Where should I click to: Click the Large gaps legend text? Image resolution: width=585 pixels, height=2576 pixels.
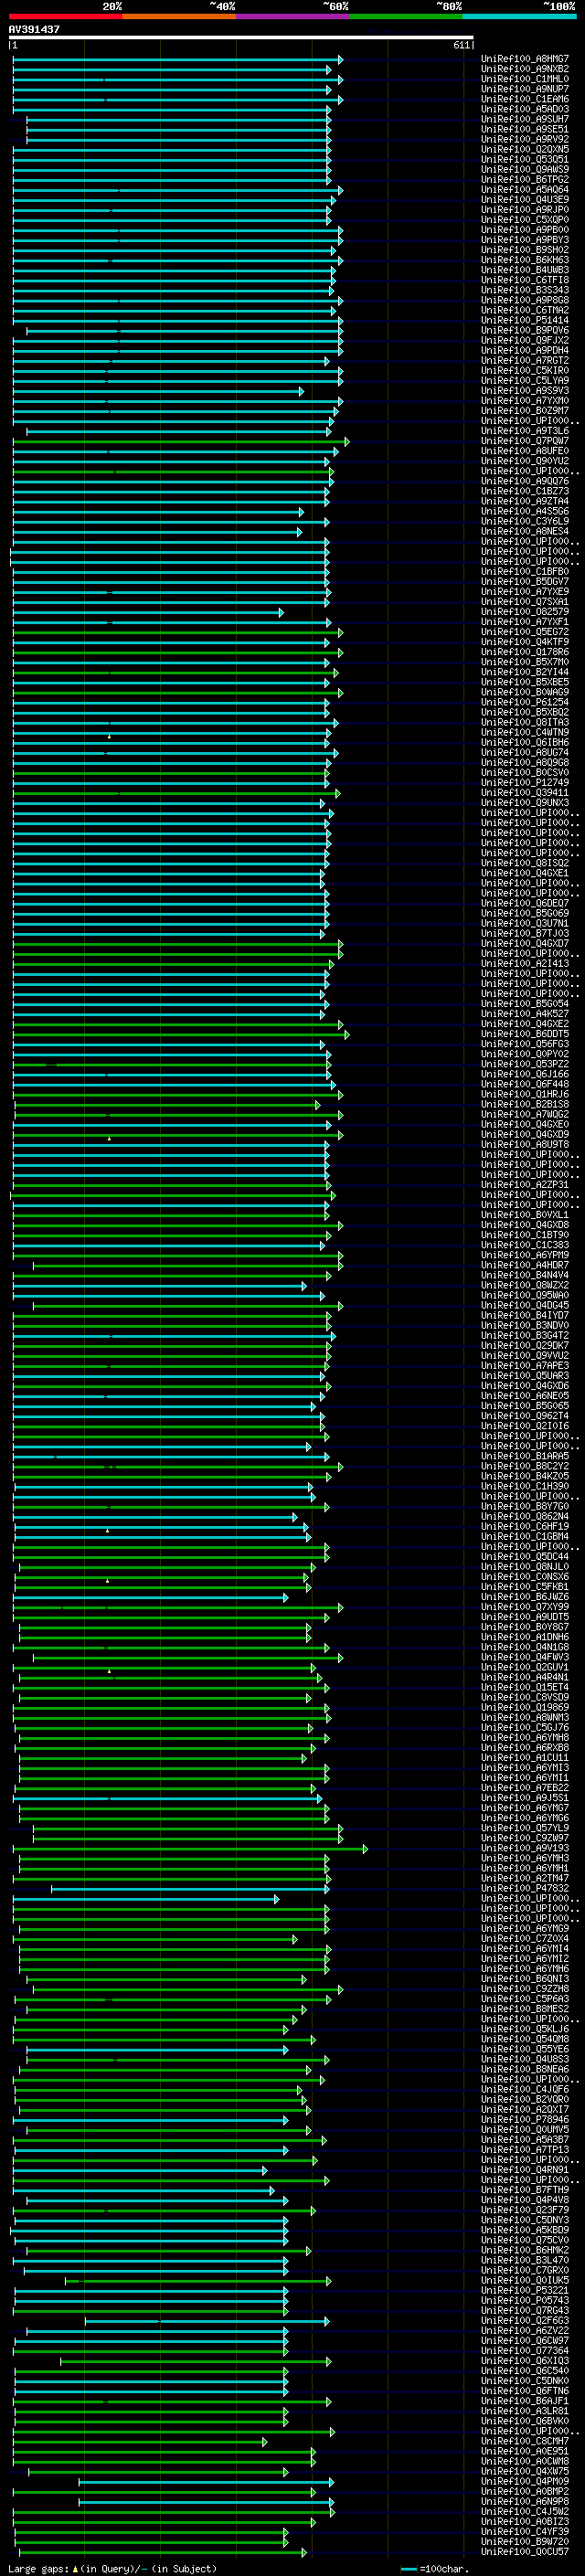click(x=112, y=2568)
